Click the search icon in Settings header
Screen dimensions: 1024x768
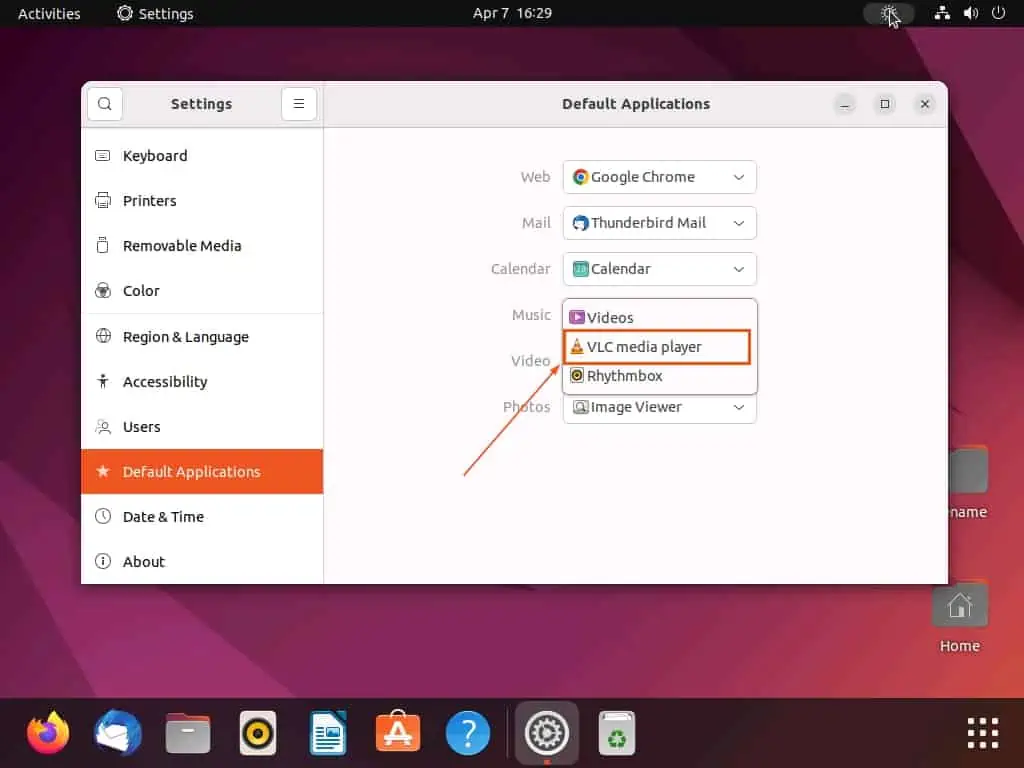tap(105, 104)
